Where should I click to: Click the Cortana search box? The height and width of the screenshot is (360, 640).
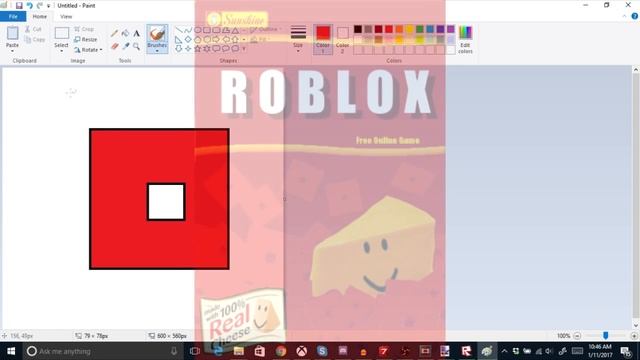(x=102, y=351)
